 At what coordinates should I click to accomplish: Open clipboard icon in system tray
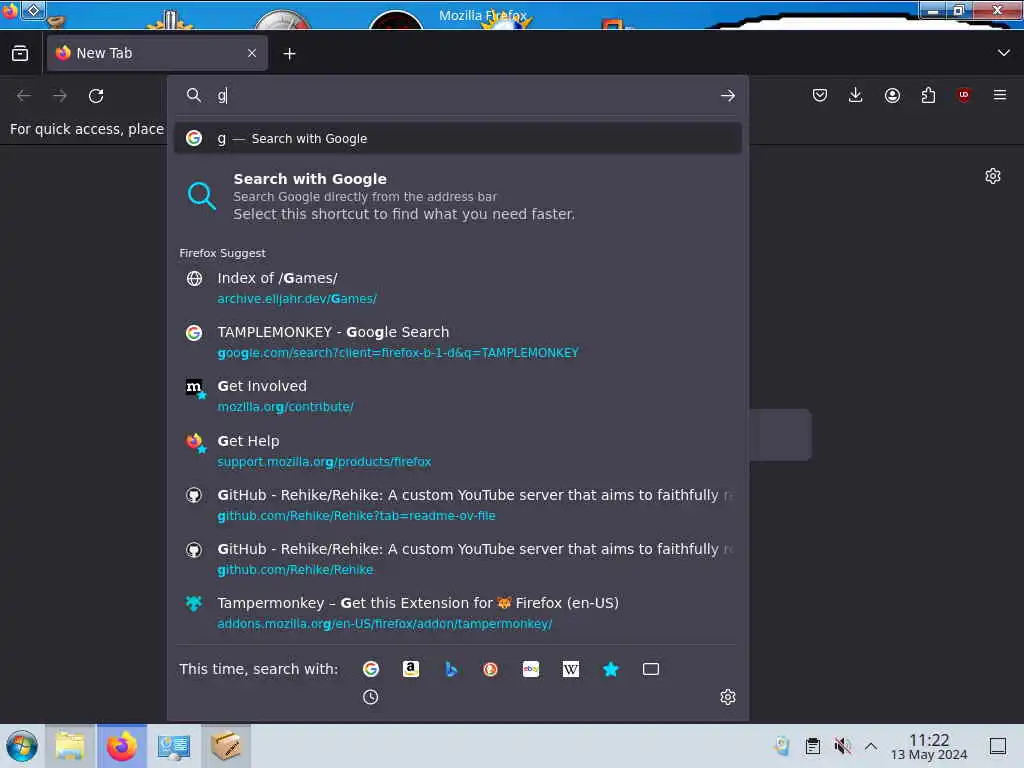(812, 746)
